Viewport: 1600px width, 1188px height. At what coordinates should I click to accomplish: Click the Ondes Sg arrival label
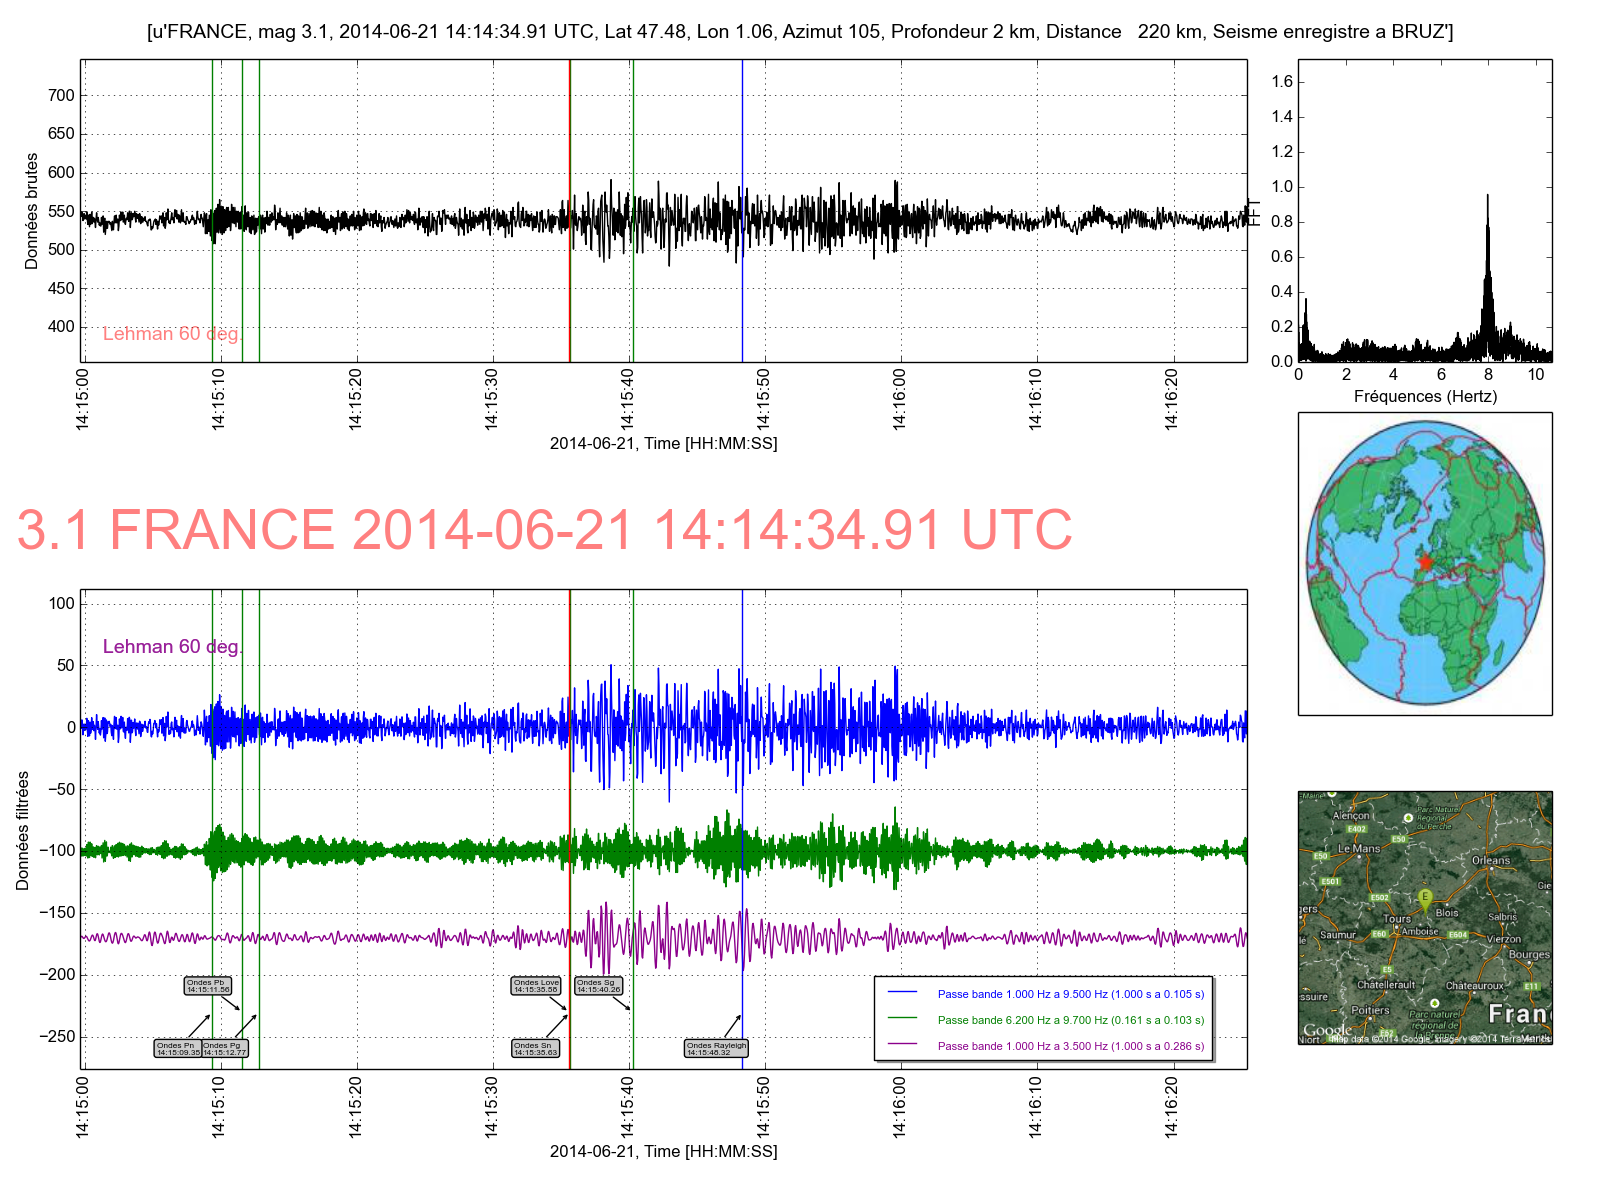599,985
